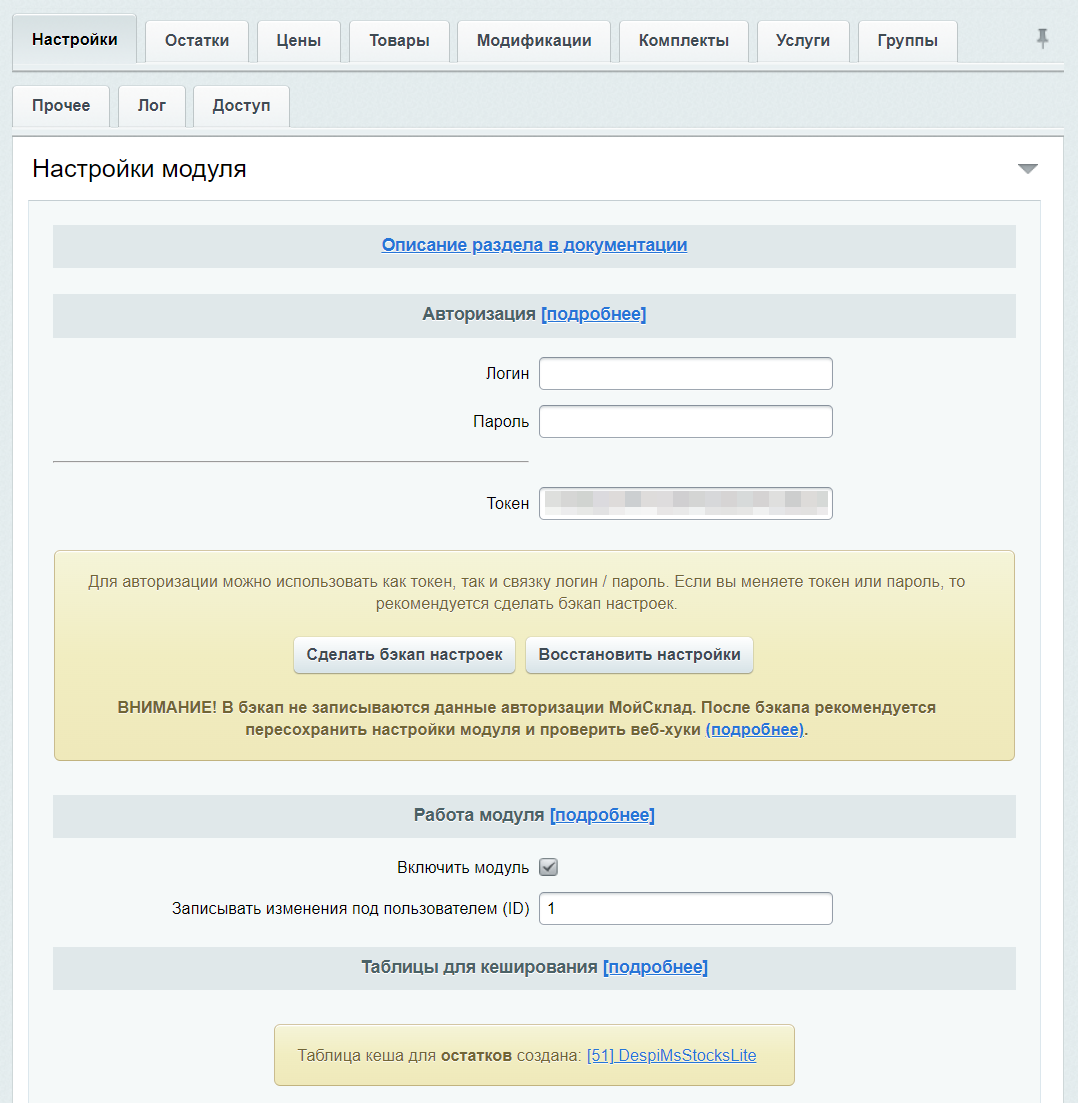Screen dimensions: 1078x1103
Task: Go to the Модификации tab
Action: click(534, 41)
